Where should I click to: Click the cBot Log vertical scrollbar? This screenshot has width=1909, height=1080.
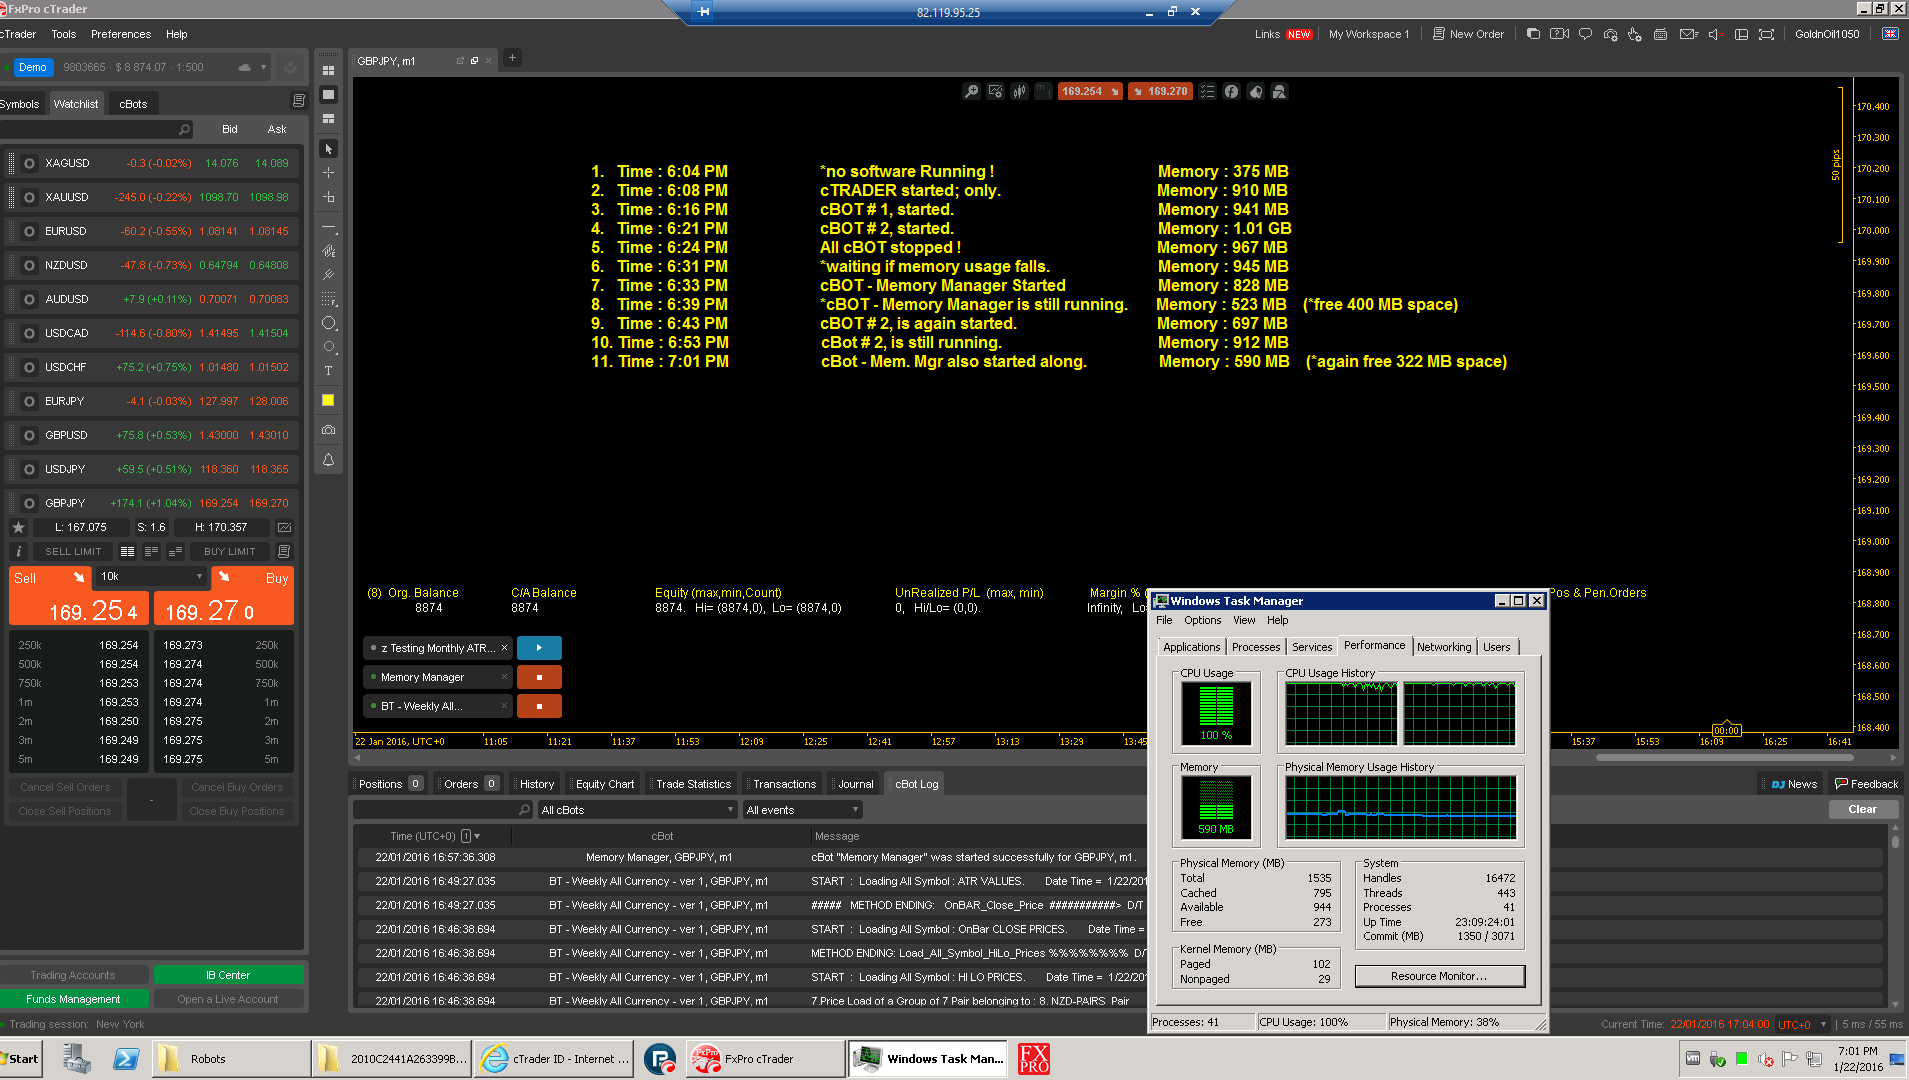pyautogui.click(x=1894, y=841)
